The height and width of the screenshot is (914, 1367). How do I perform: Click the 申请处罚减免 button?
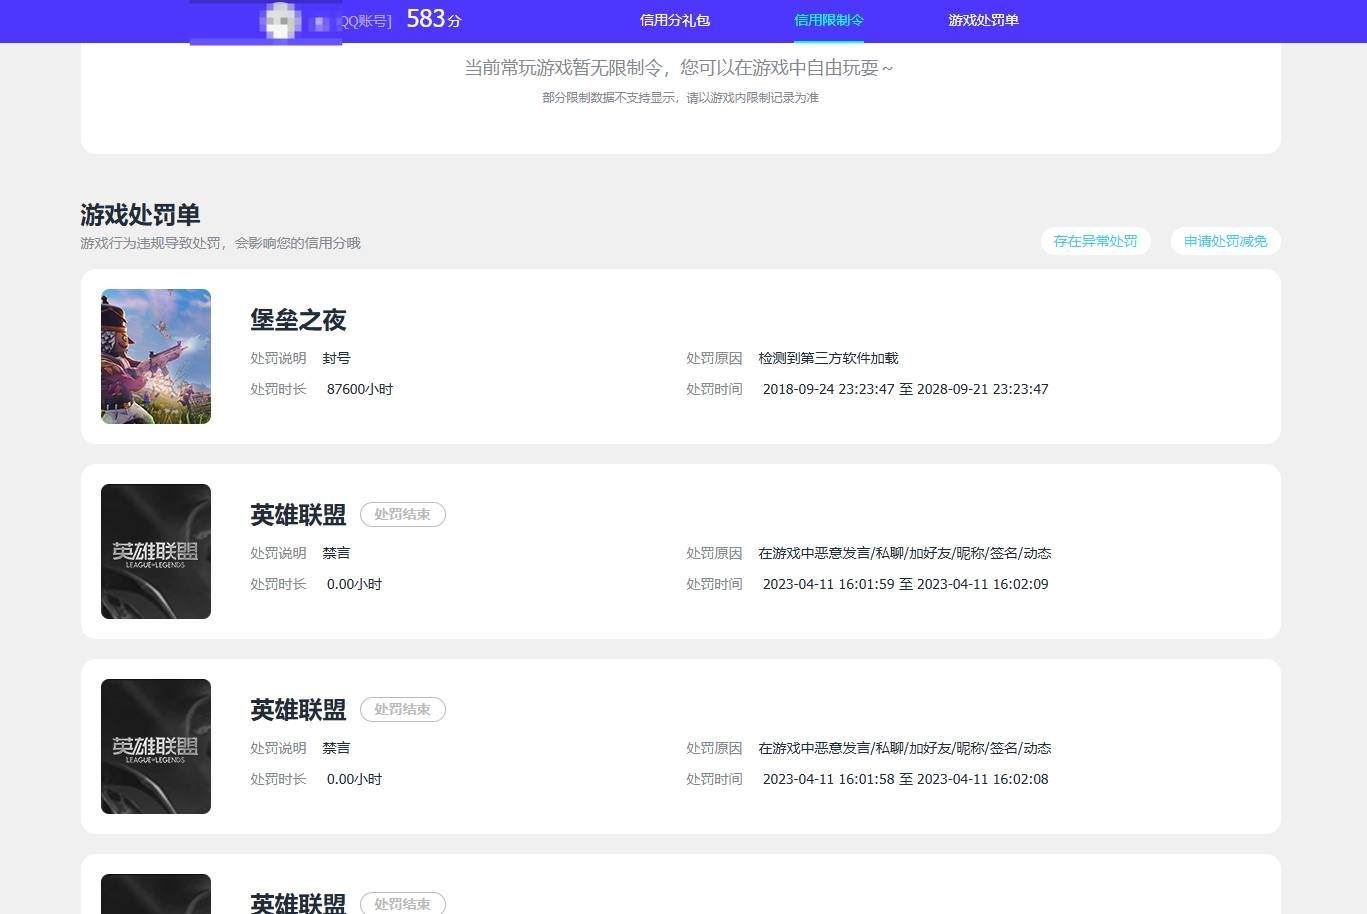point(1225,241)
